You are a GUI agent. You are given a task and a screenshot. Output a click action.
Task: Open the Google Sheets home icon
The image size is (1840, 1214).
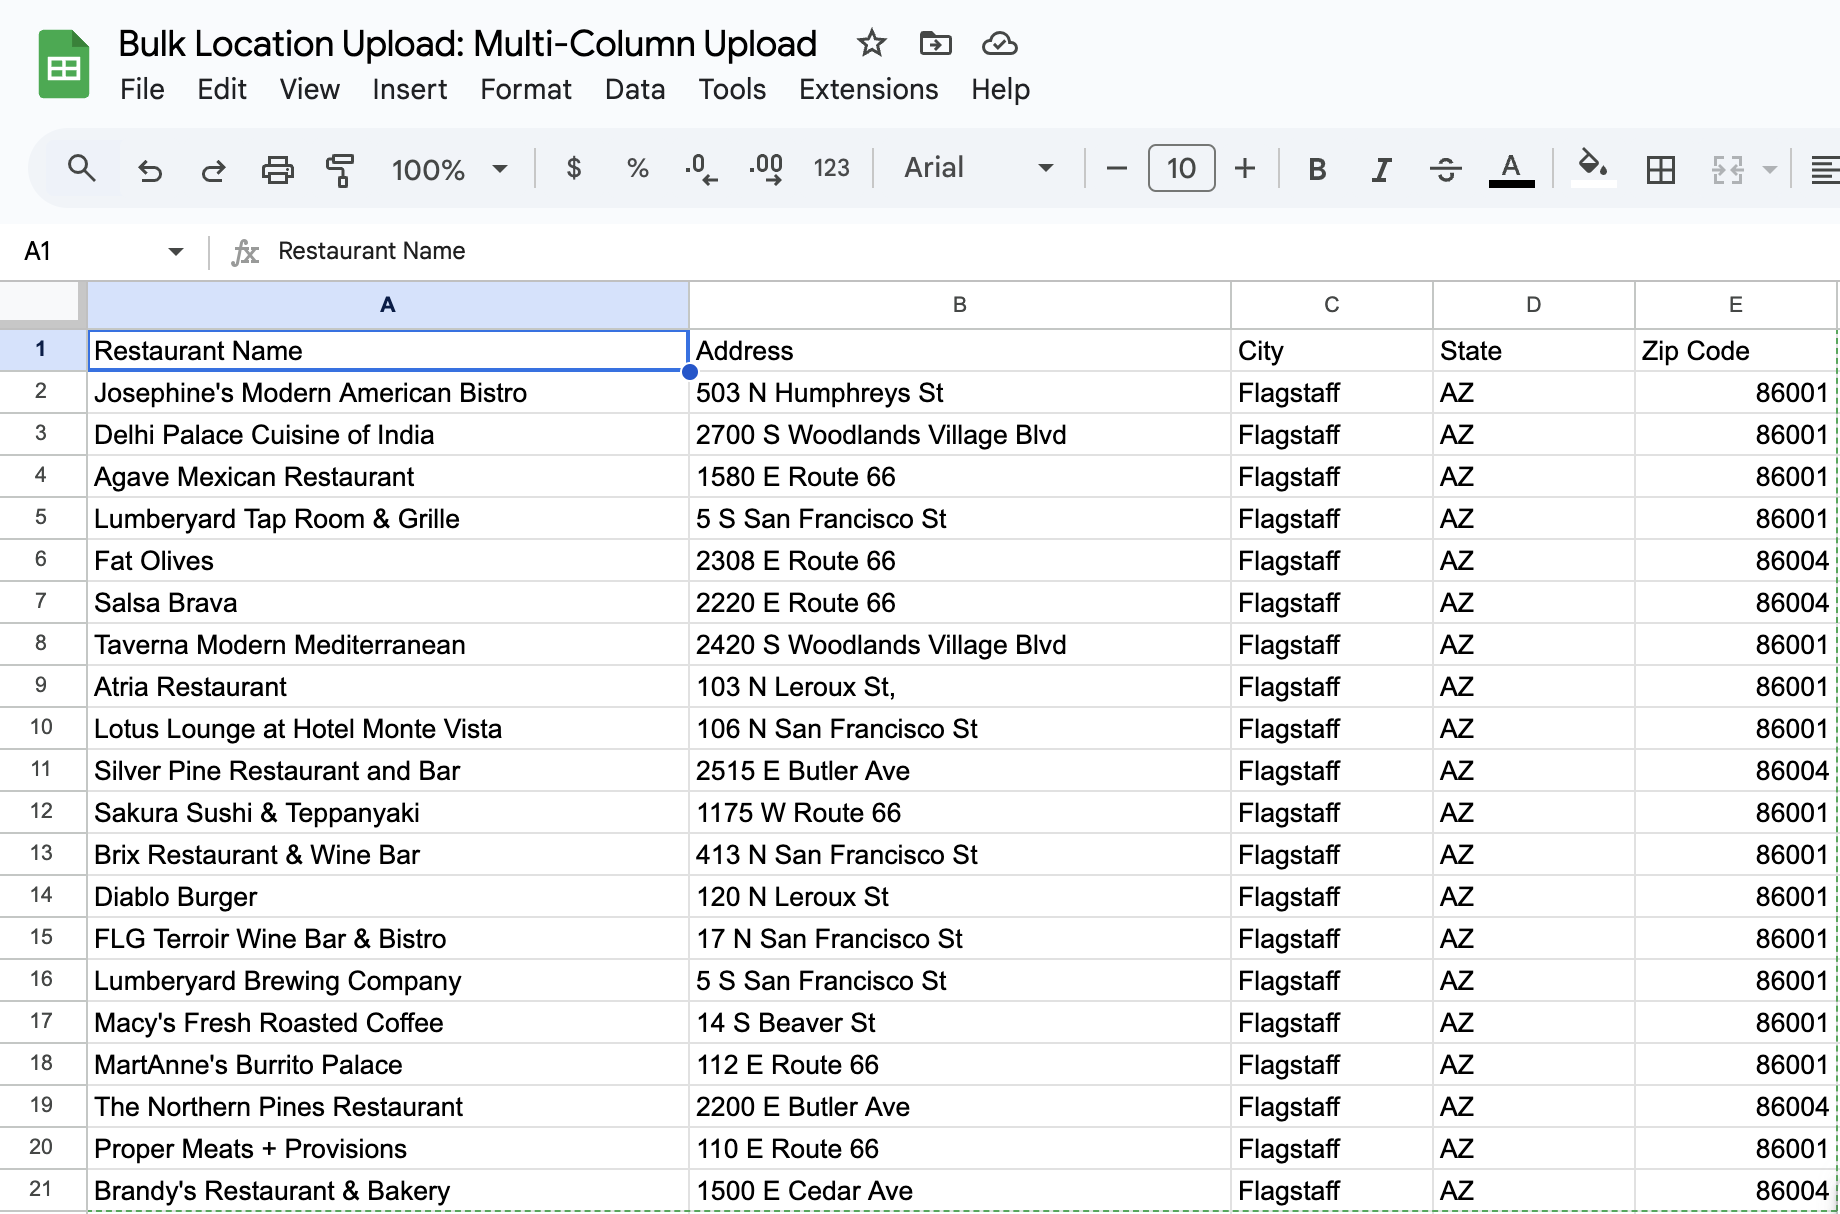point(64,65)
